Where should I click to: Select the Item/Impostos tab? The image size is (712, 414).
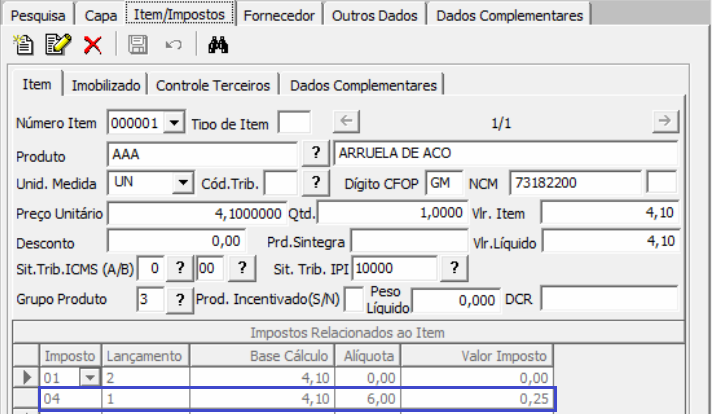click(179, 14)
